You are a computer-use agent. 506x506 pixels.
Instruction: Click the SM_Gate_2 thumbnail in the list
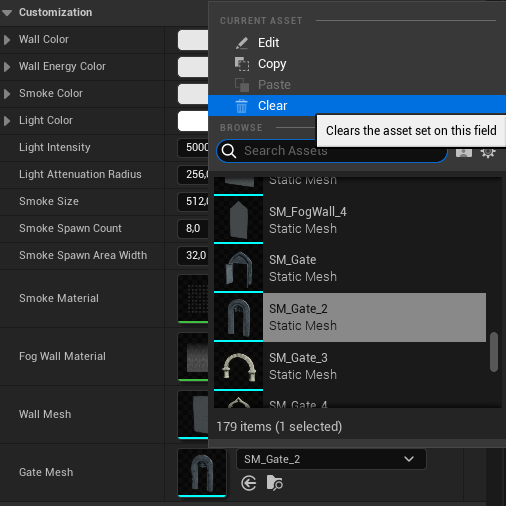click(x=238, y=317)
